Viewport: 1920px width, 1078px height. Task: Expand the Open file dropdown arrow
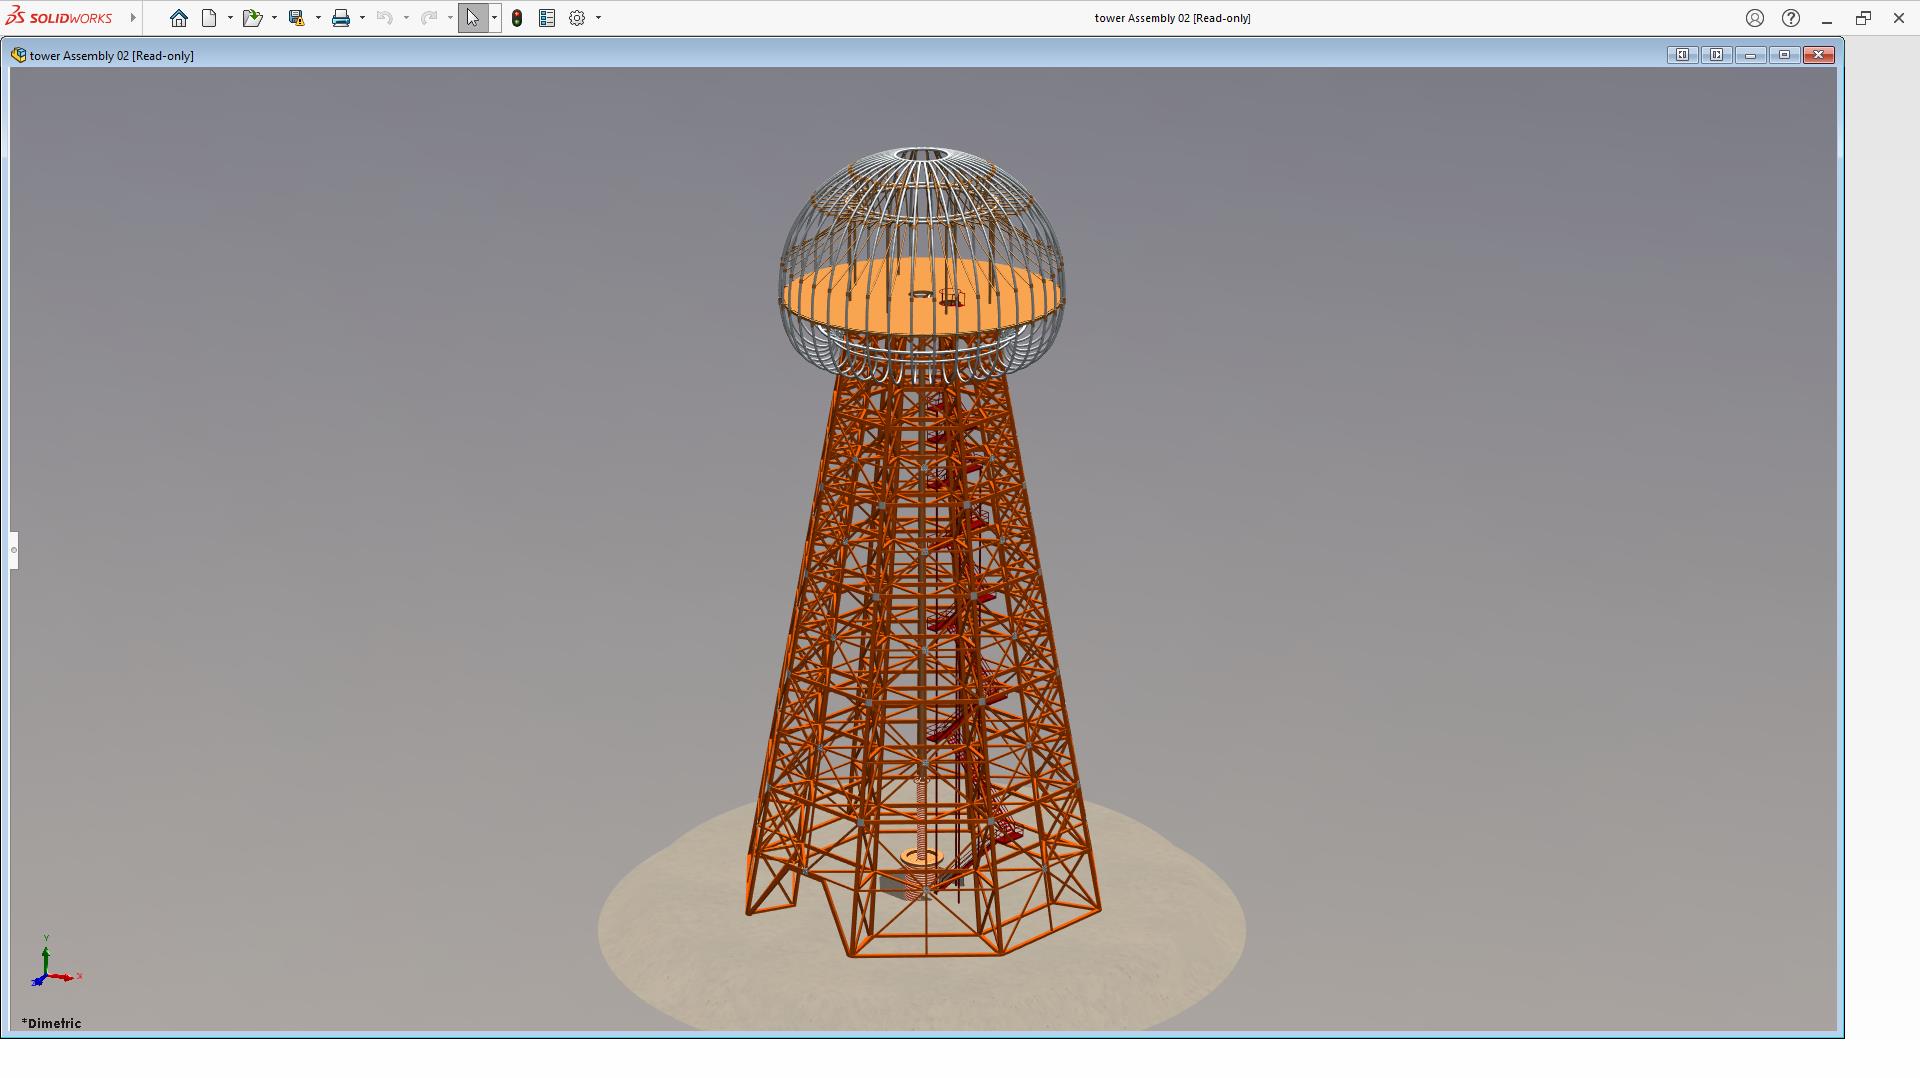274,18
